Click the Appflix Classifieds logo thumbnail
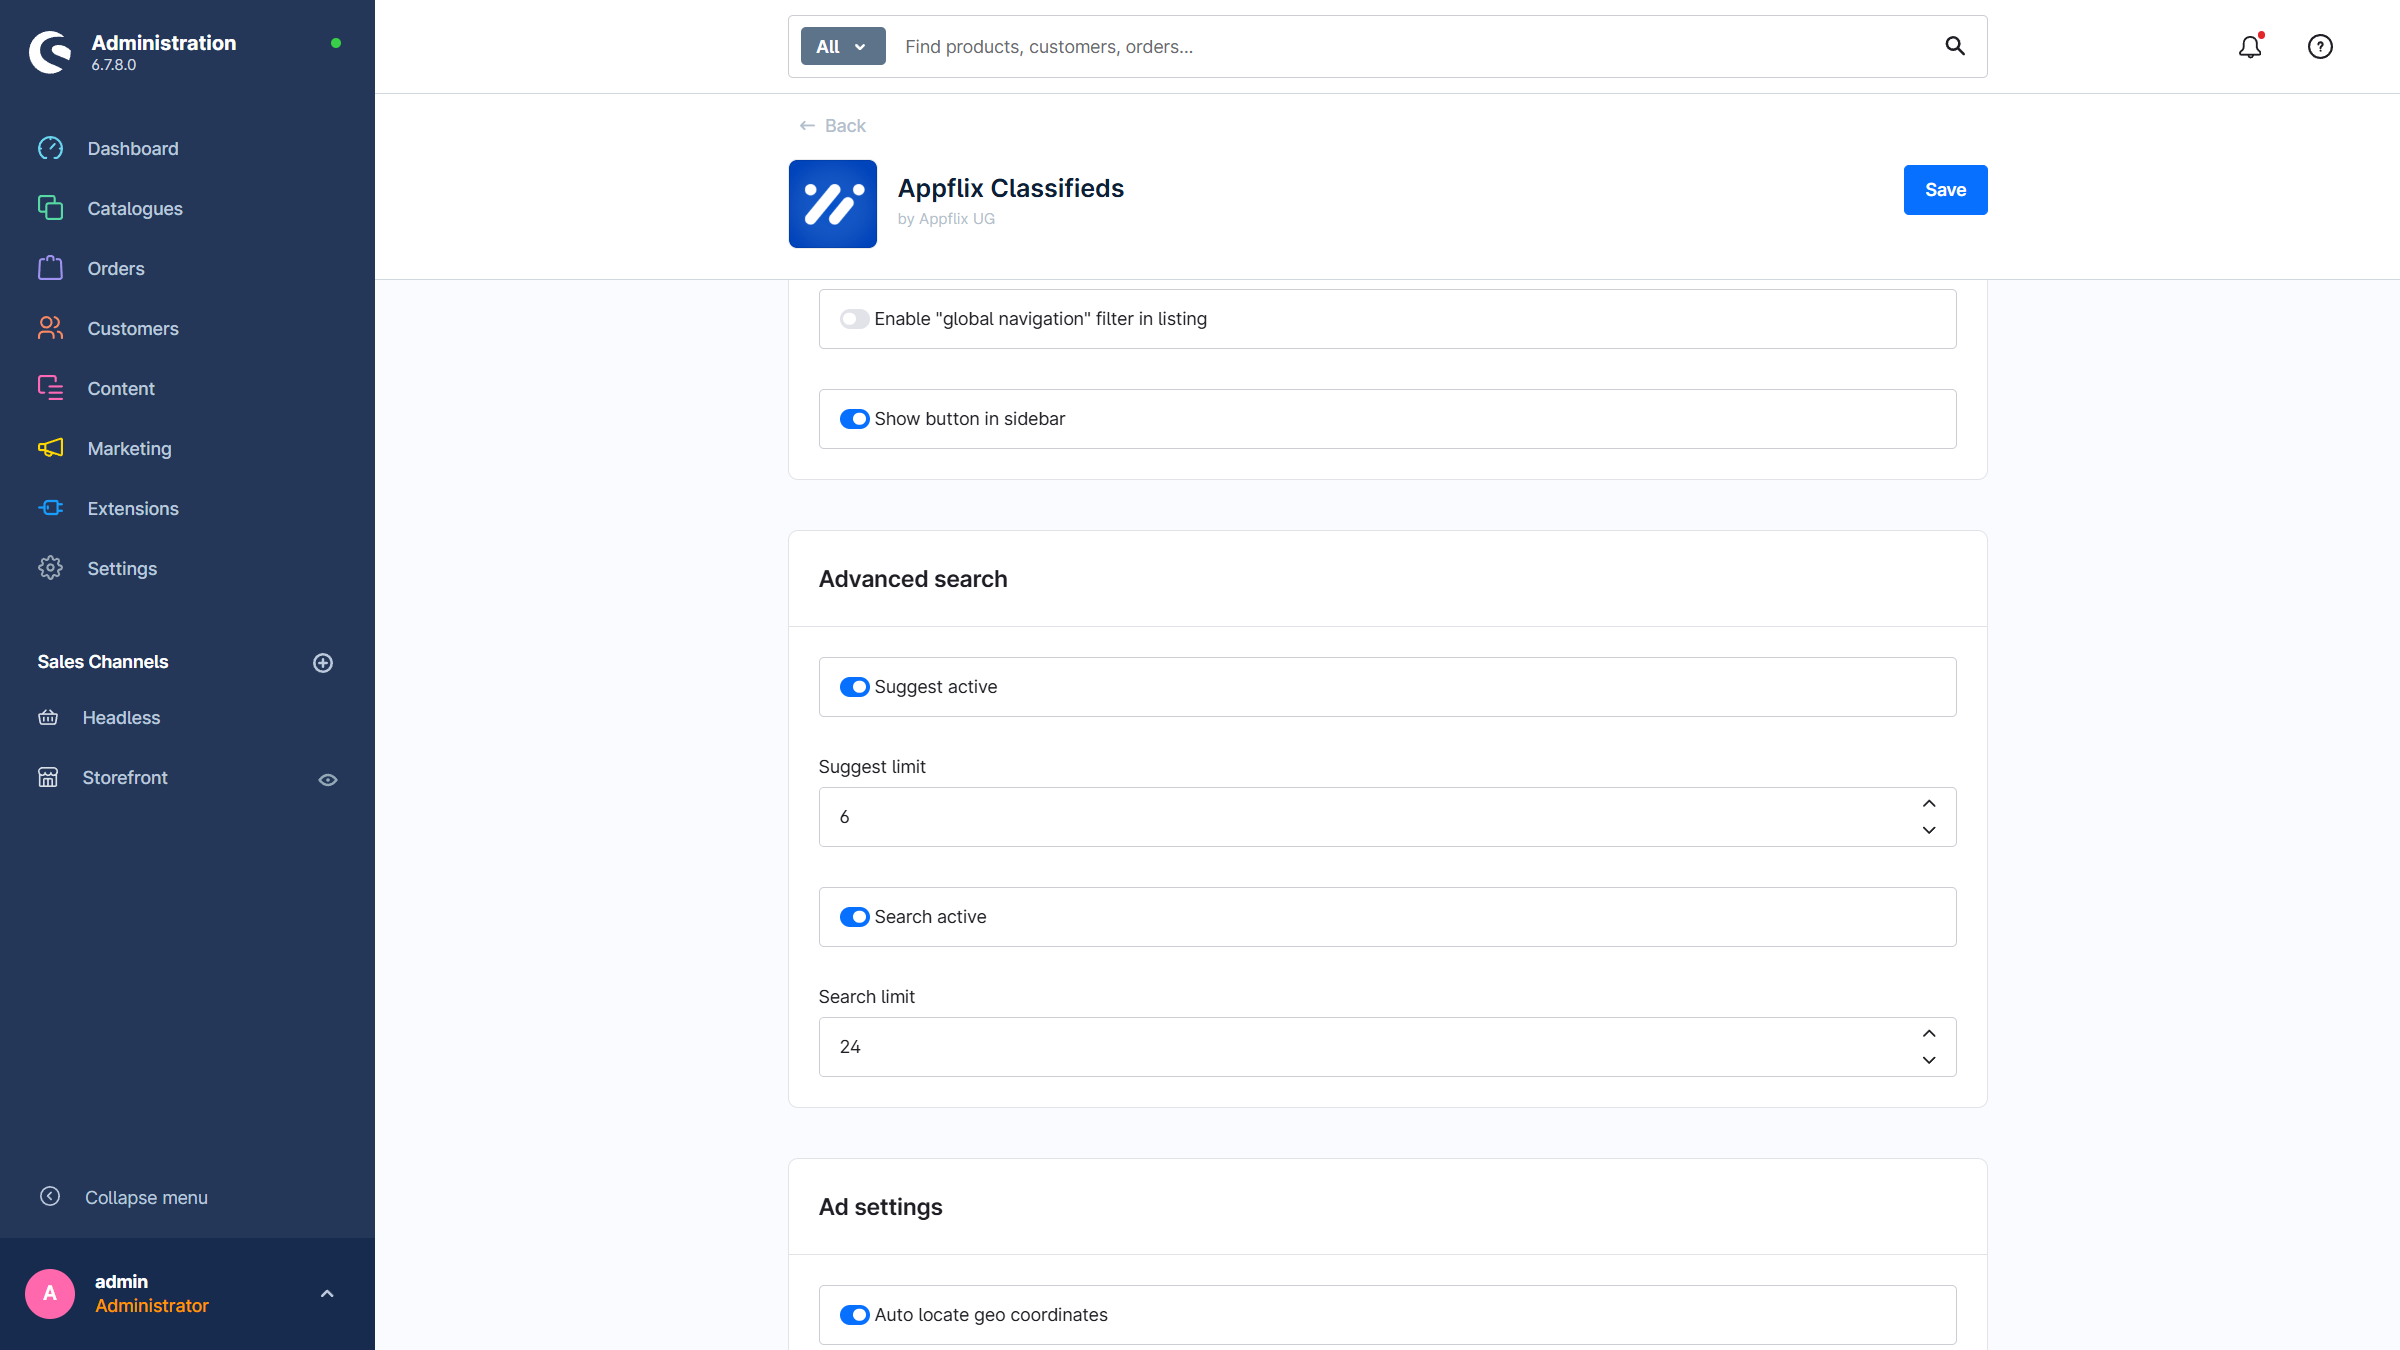This screenshot has height=1350, width=2400. (x=832, y=204)
